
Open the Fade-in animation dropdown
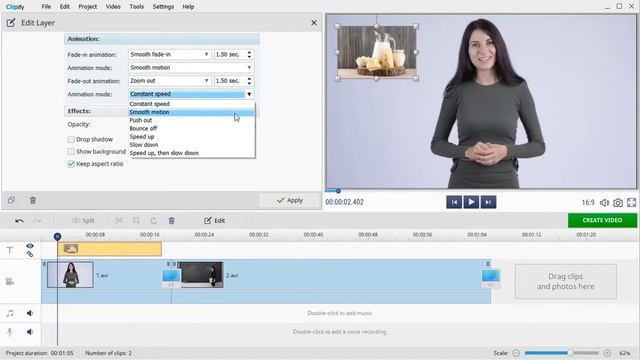(x=170, y=54)
